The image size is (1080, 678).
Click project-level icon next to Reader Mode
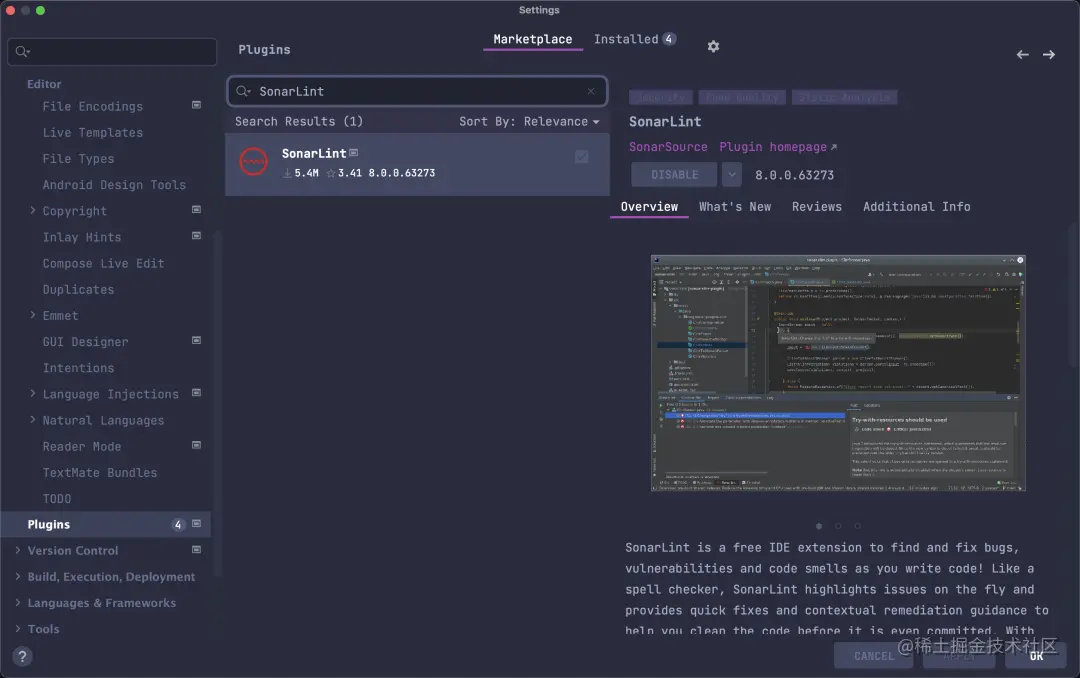pyautogui.click(x=196, y=445)
